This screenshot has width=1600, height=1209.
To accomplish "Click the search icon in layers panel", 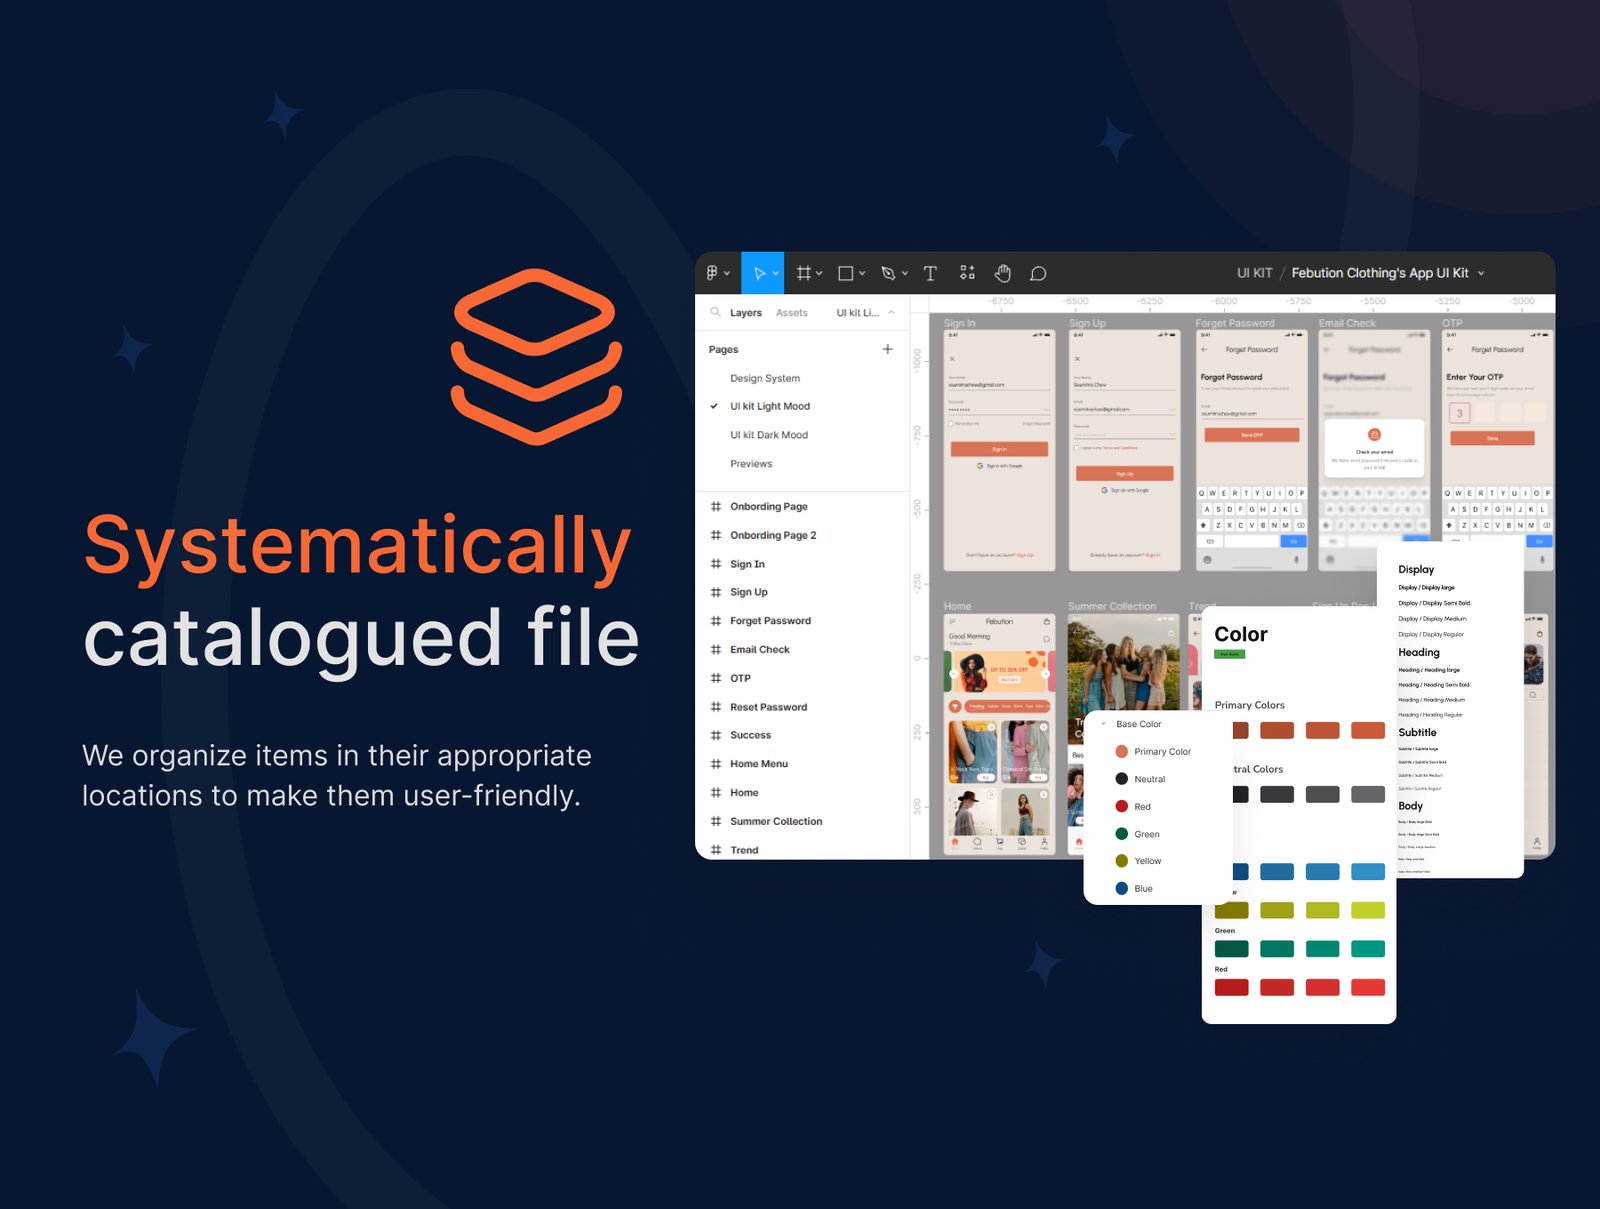I will click(715, 312).
